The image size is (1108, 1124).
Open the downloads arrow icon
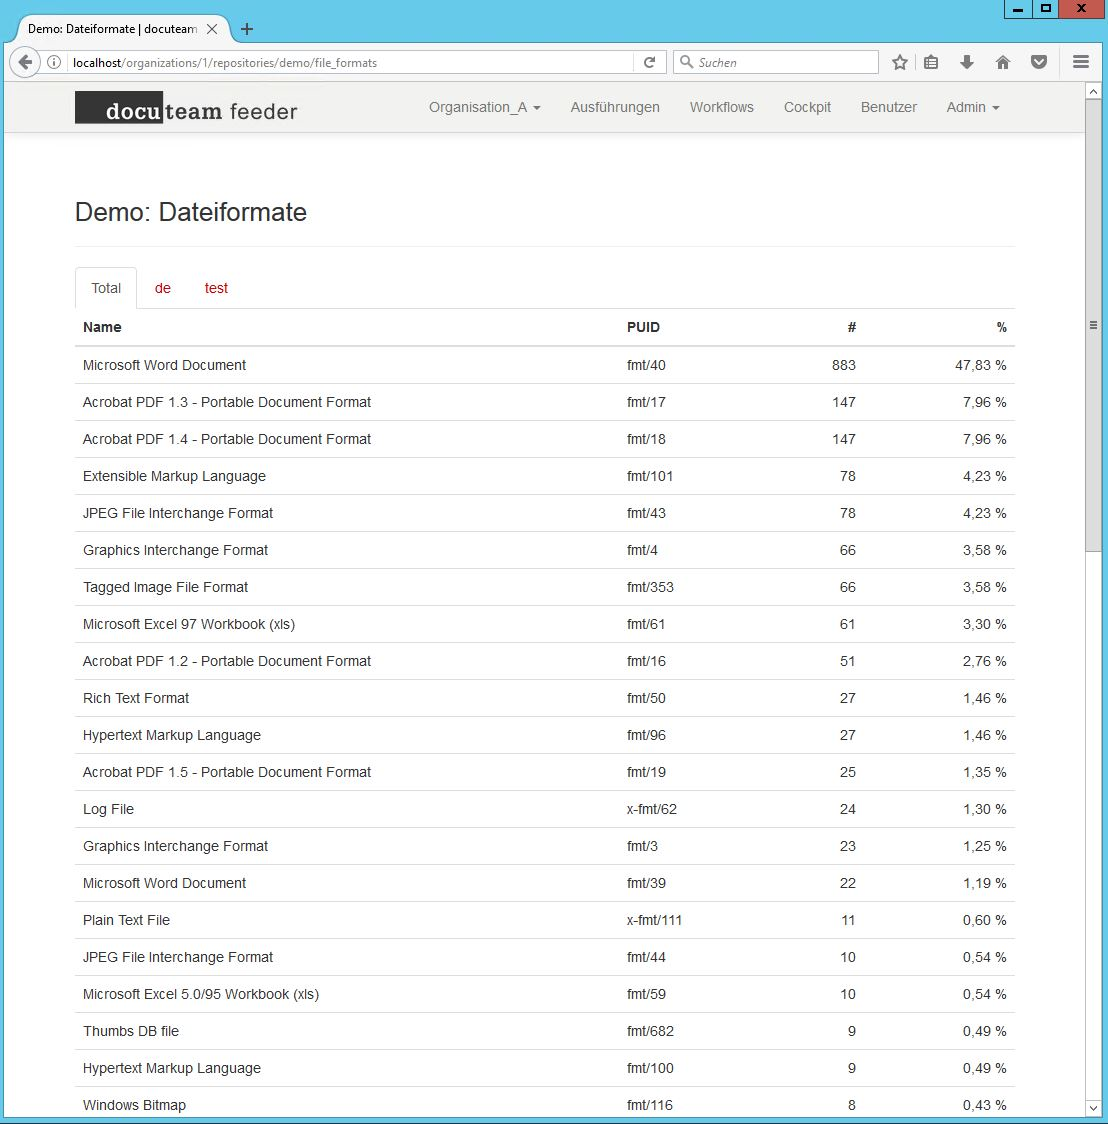[x=967, y=62]
